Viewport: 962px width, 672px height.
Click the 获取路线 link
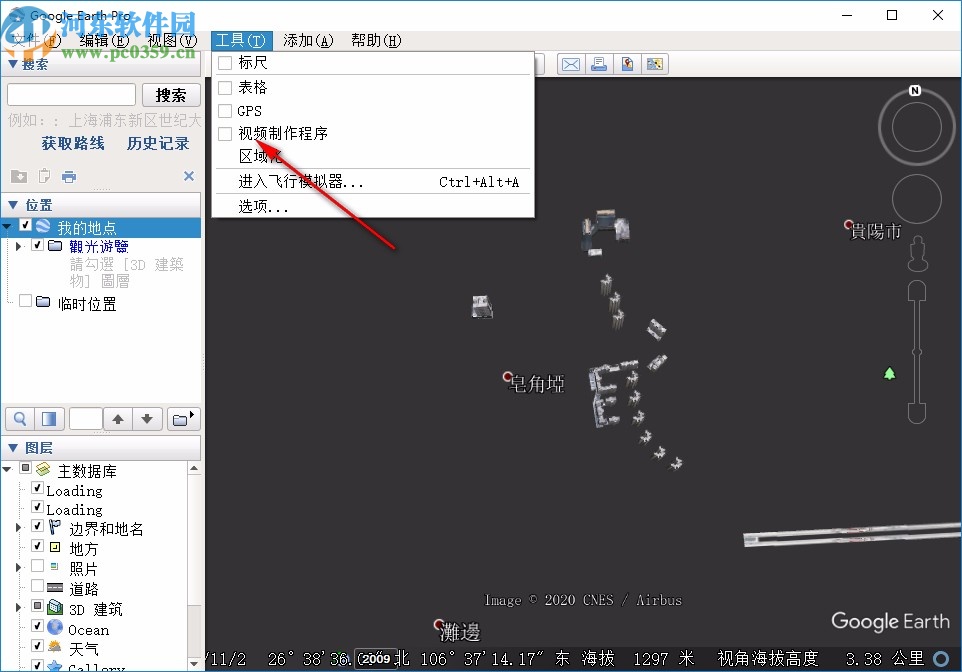(x=72, y=144)
